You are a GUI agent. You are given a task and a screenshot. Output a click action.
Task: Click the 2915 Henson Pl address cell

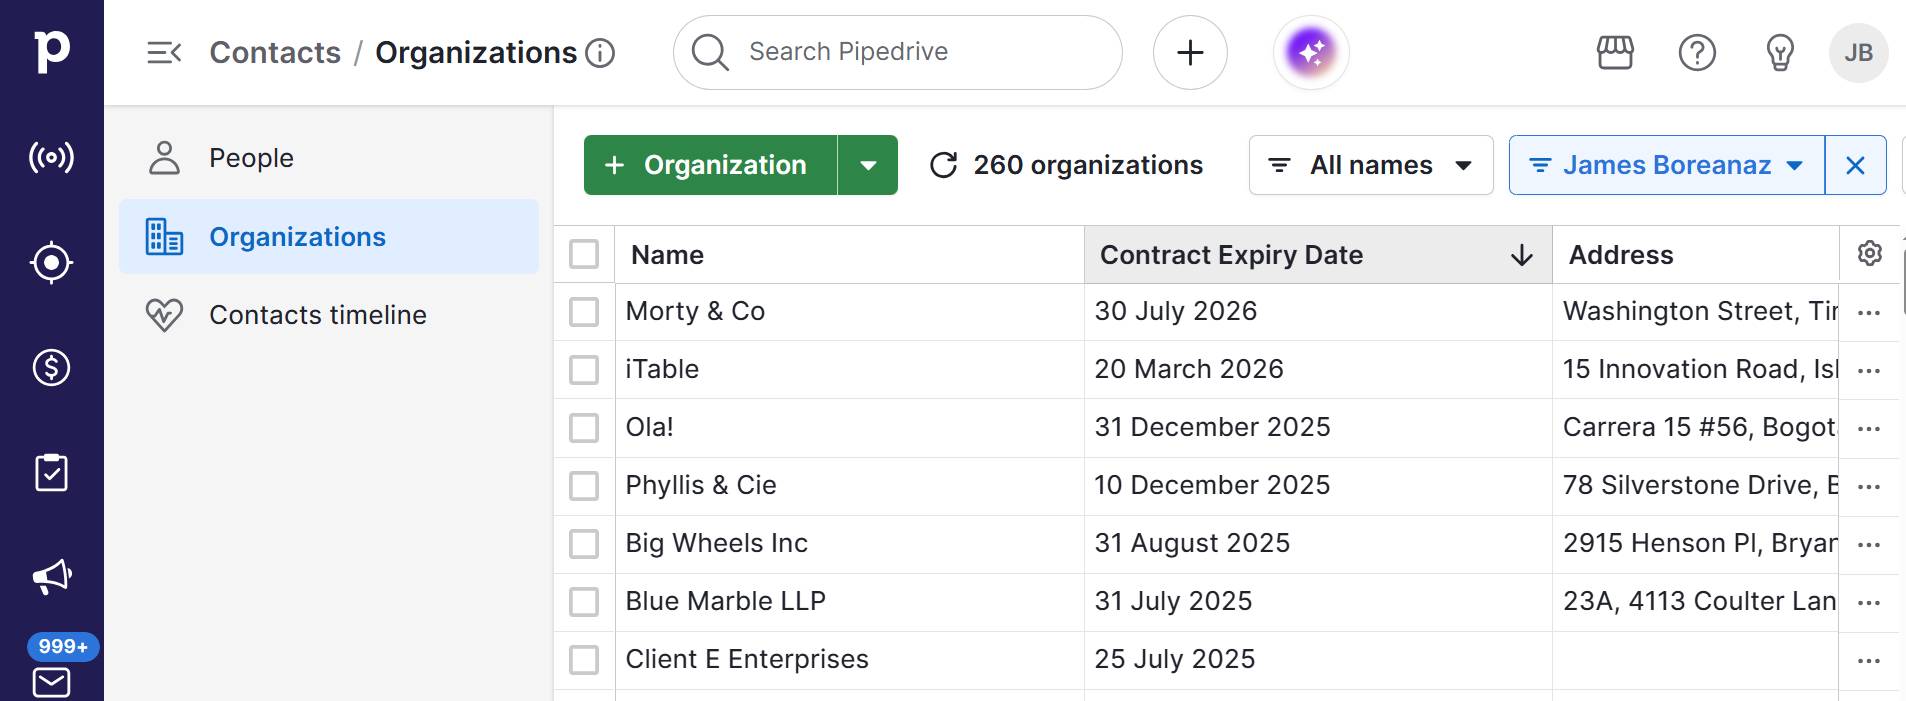[x=1695, y=544]
